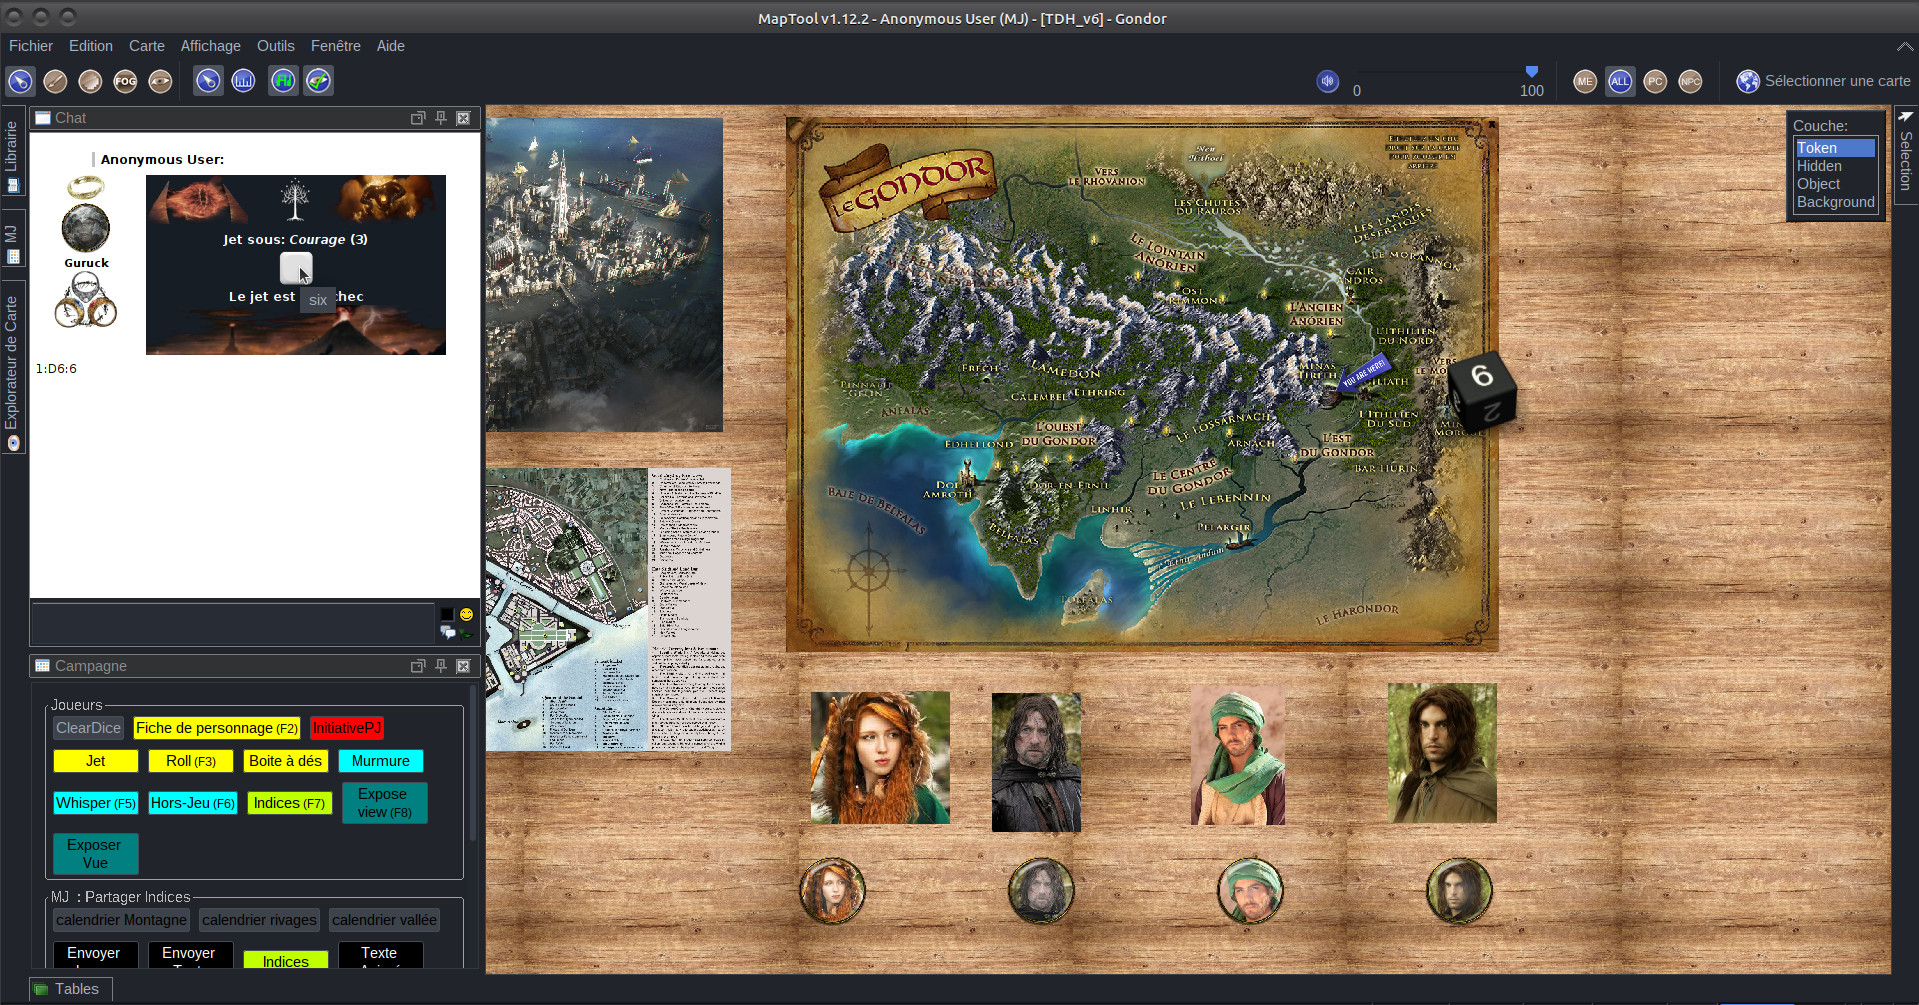
Task: Expand the Explorateur de Carte panel
Action: [13, 370]
